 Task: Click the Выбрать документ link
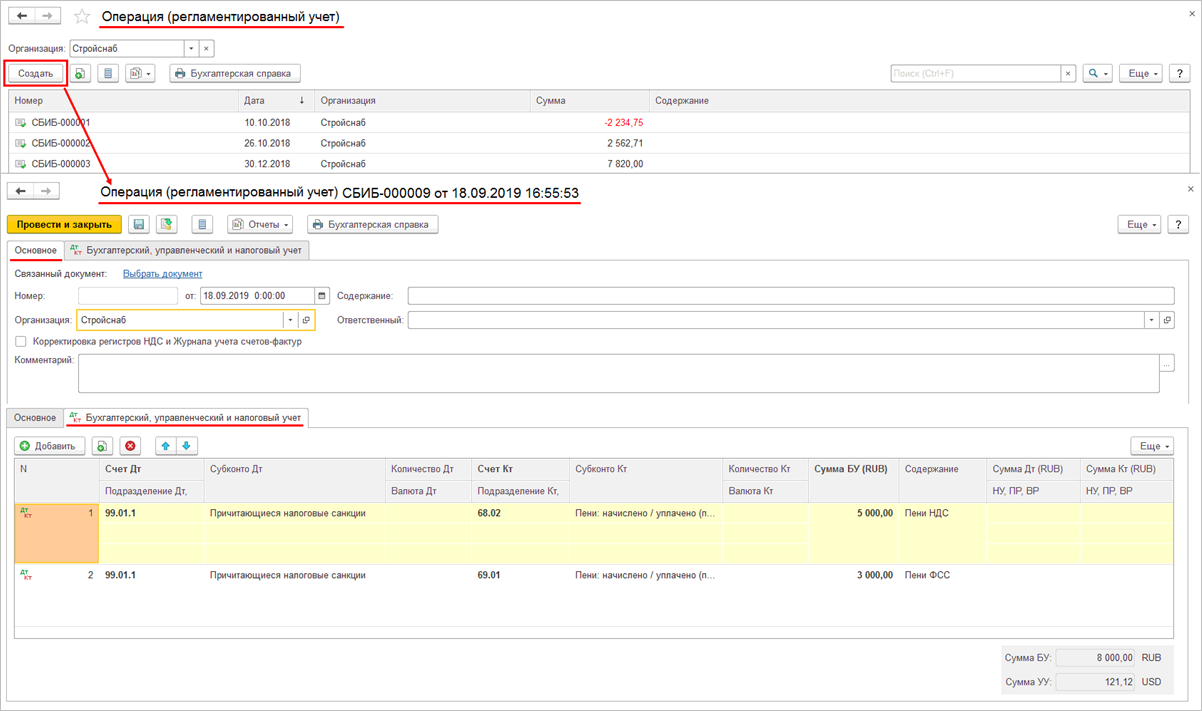pos(162,273)
